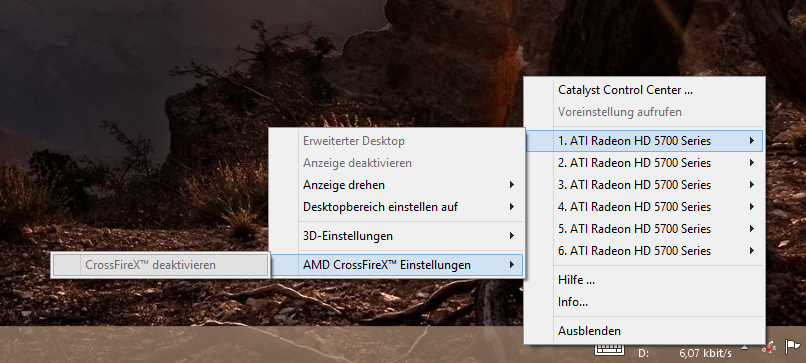Click CrossFireX deaktivieren option
The height and width of the screenshot is (363, 806).
click(160, 265)
